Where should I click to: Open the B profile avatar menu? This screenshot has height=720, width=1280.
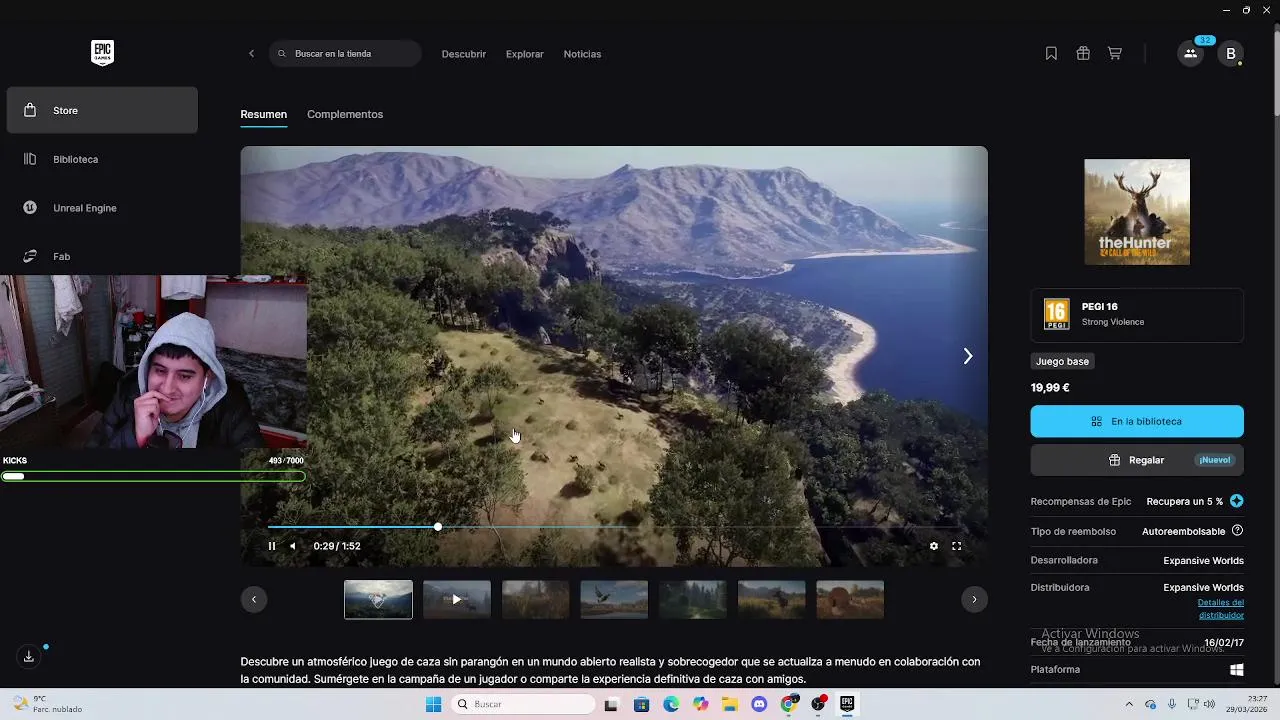point(1231,54)
